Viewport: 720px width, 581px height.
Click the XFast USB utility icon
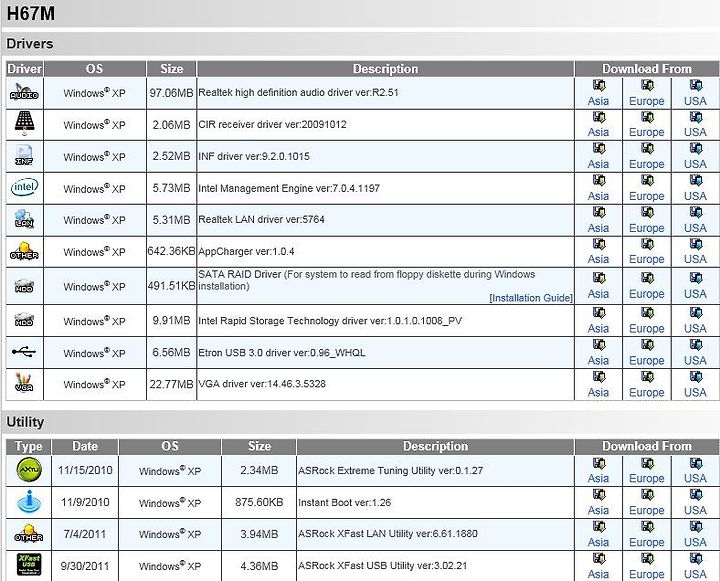[29, 564]
